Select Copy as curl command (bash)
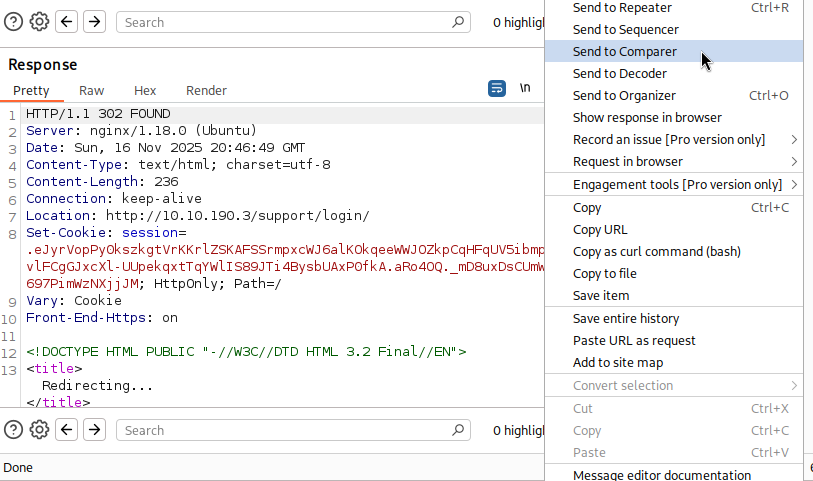This screenshot has width=813, height=481. tap(674, 251)
